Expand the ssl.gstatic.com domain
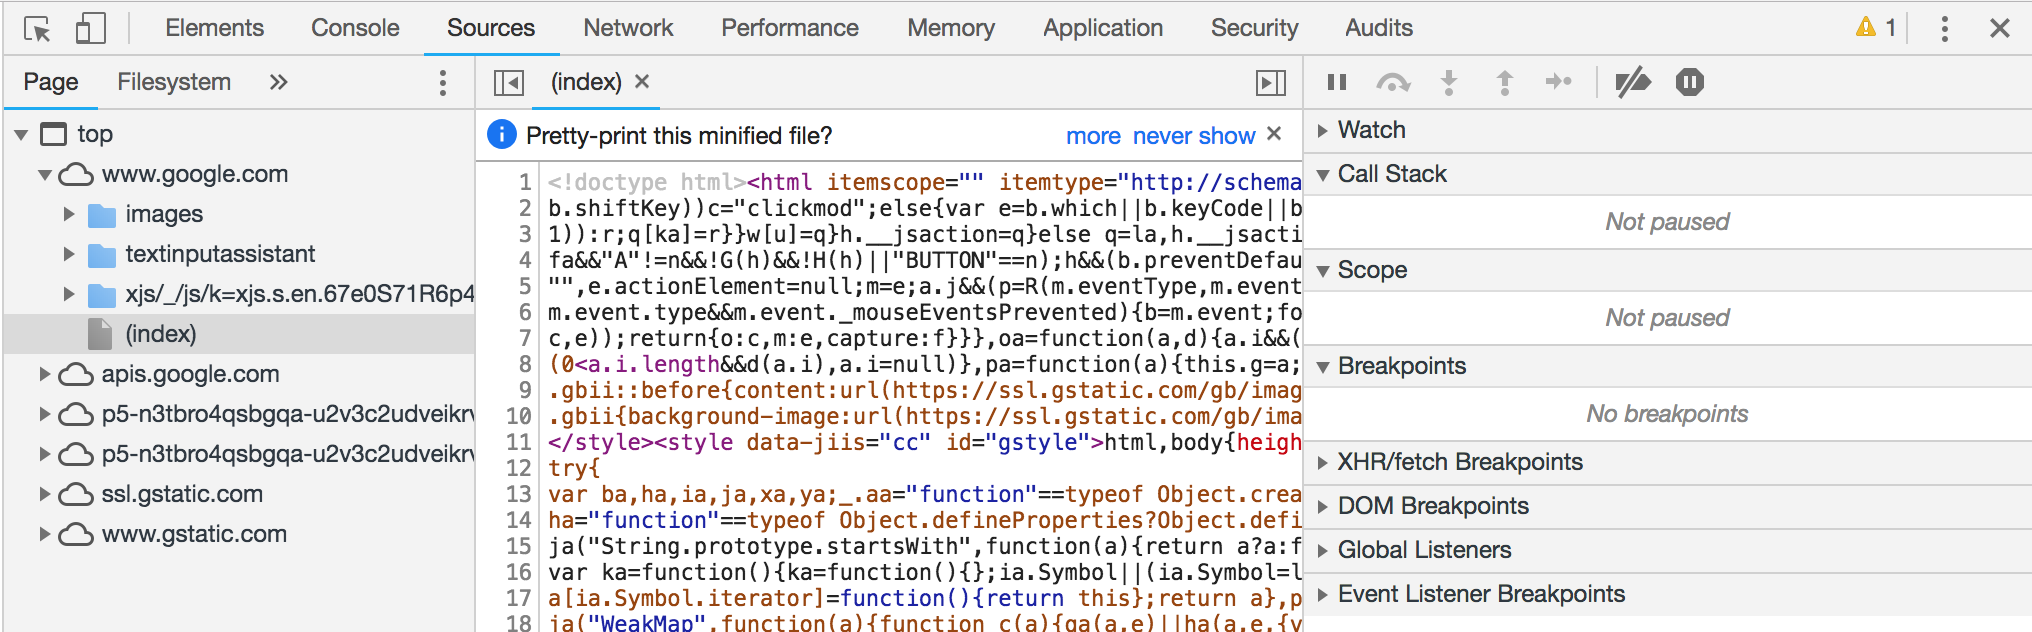The image size is (2032, 632). pos(44,494)
